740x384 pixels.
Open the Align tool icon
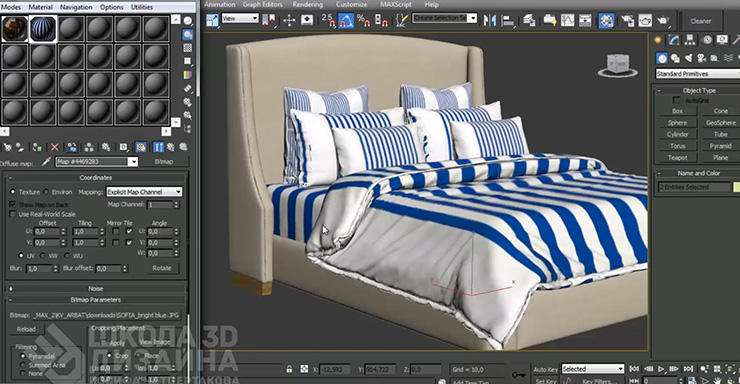pyautogui.click(x=508, y=20)
